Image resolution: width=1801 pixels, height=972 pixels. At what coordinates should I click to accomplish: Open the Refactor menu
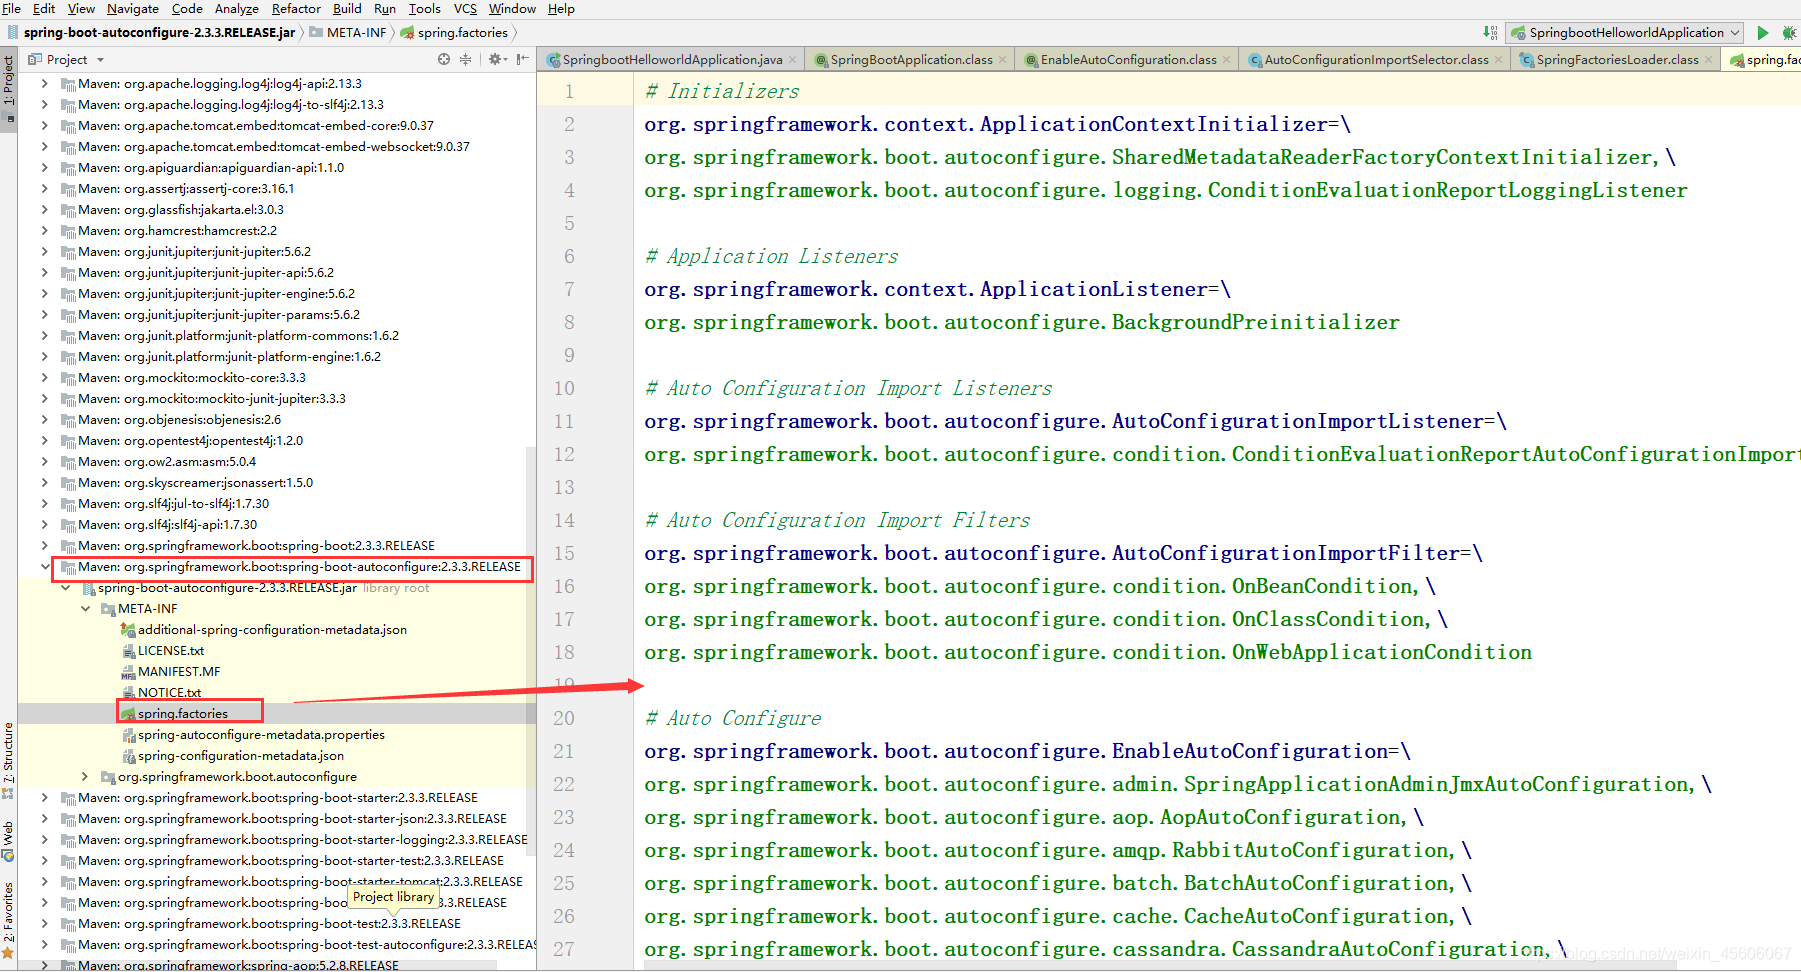(x=296, y=9)
